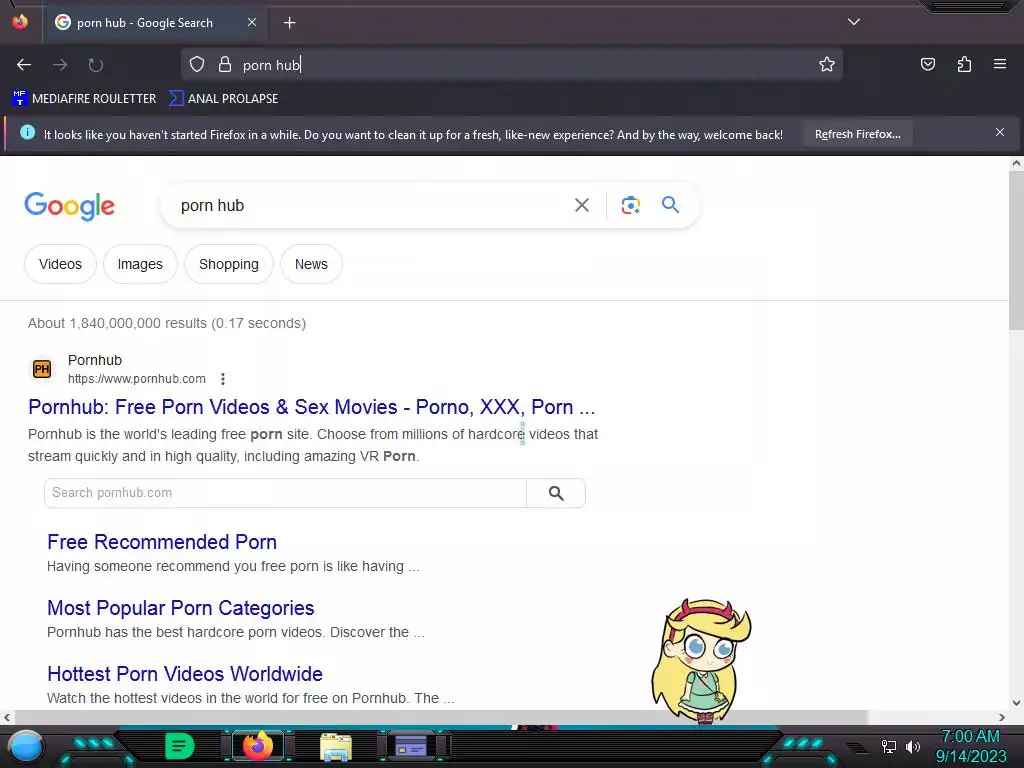
Task: Search by image with Google Lens
Action: pyautogui.click(x=630, y=205)
